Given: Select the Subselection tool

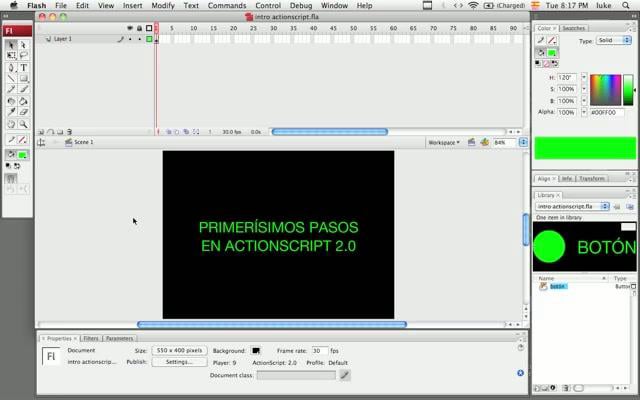Looking at the screenshot, I should (23, 44).
